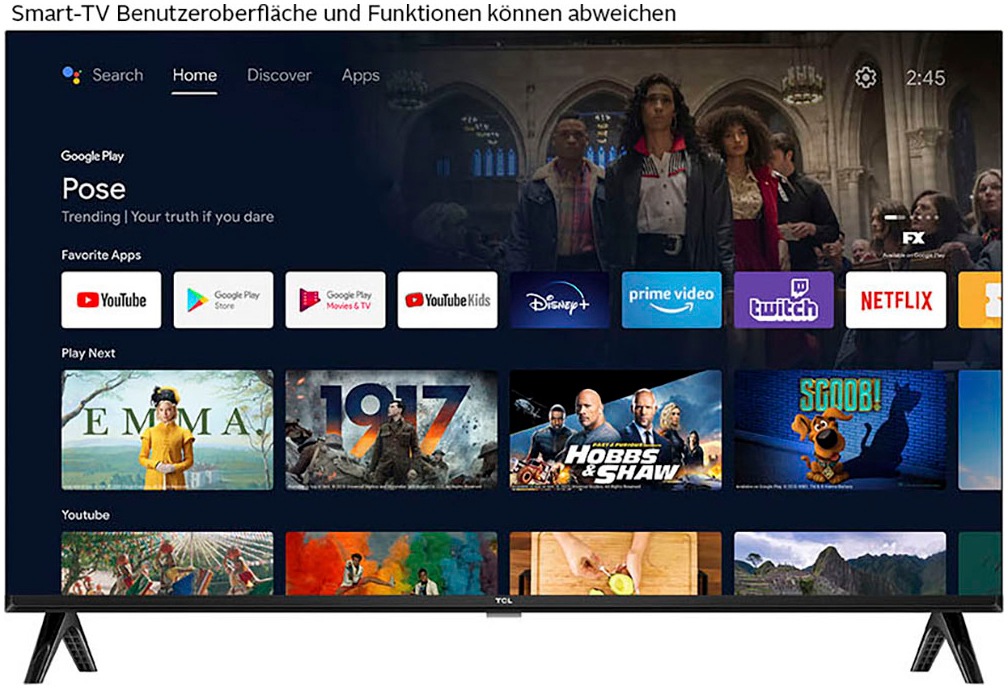The width and height of the screenshot is (1008, 689).
Task: Play the Emma movie thumbnail
Action: pos(167,430)
